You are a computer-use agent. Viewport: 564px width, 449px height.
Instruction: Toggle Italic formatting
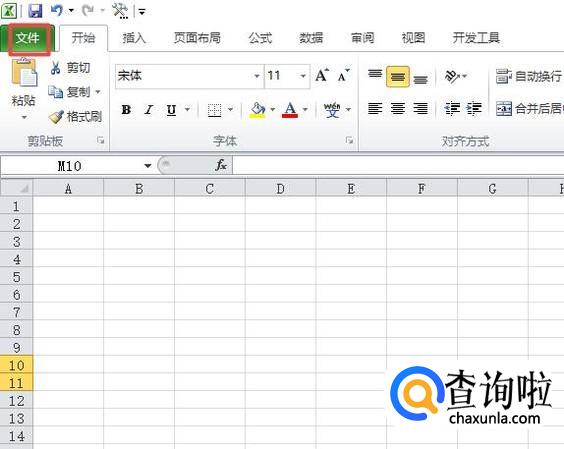[149, 109]
